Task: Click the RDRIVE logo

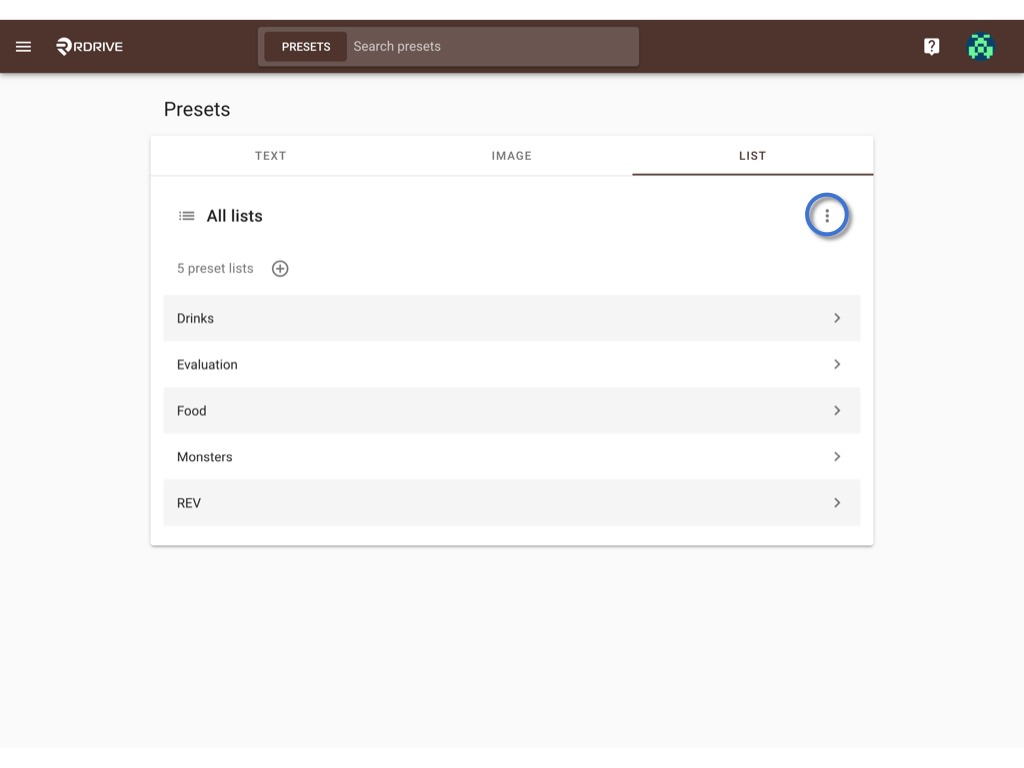Action: pos(89,46)
